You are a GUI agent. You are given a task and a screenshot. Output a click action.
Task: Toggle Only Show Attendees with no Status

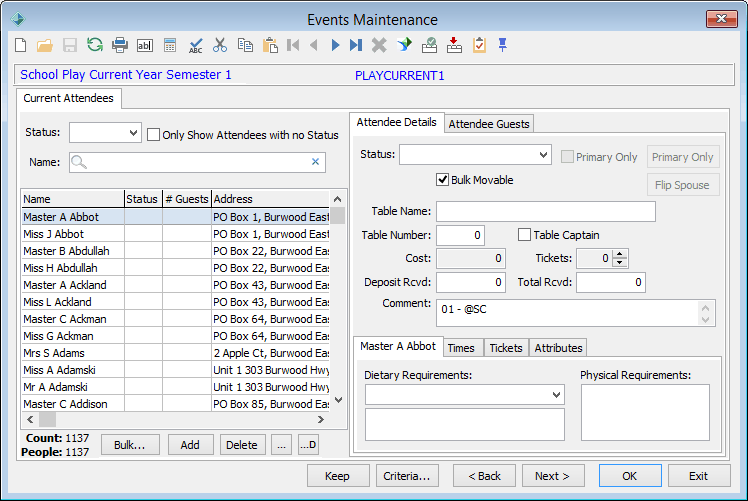(x=153, y=135)
